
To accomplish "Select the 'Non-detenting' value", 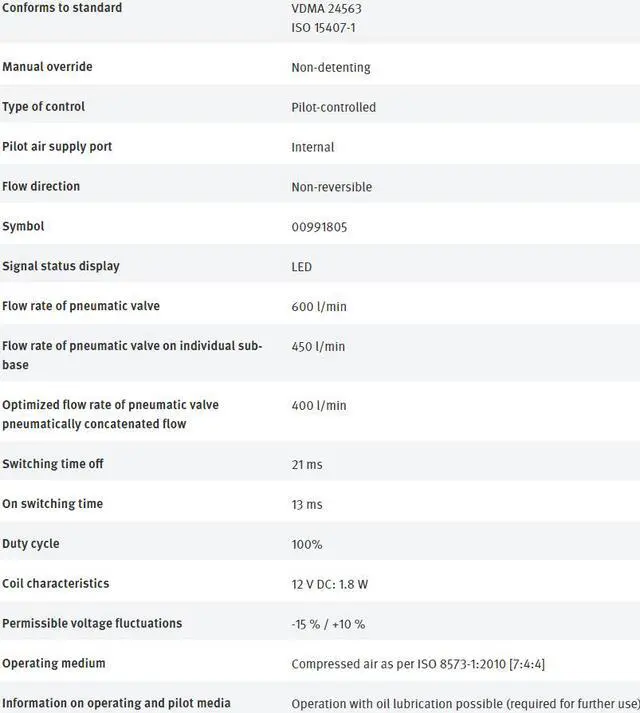I will [330, 68].
